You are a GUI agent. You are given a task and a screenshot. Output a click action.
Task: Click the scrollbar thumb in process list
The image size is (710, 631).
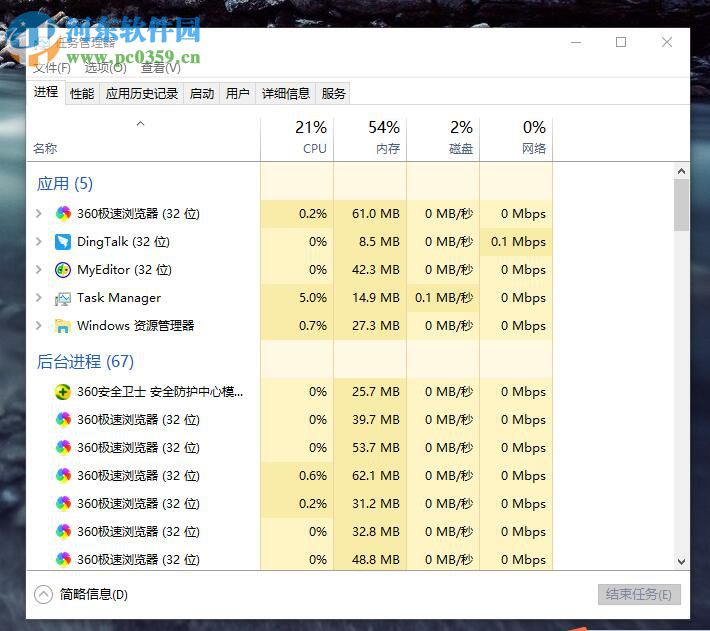point(681,205)
